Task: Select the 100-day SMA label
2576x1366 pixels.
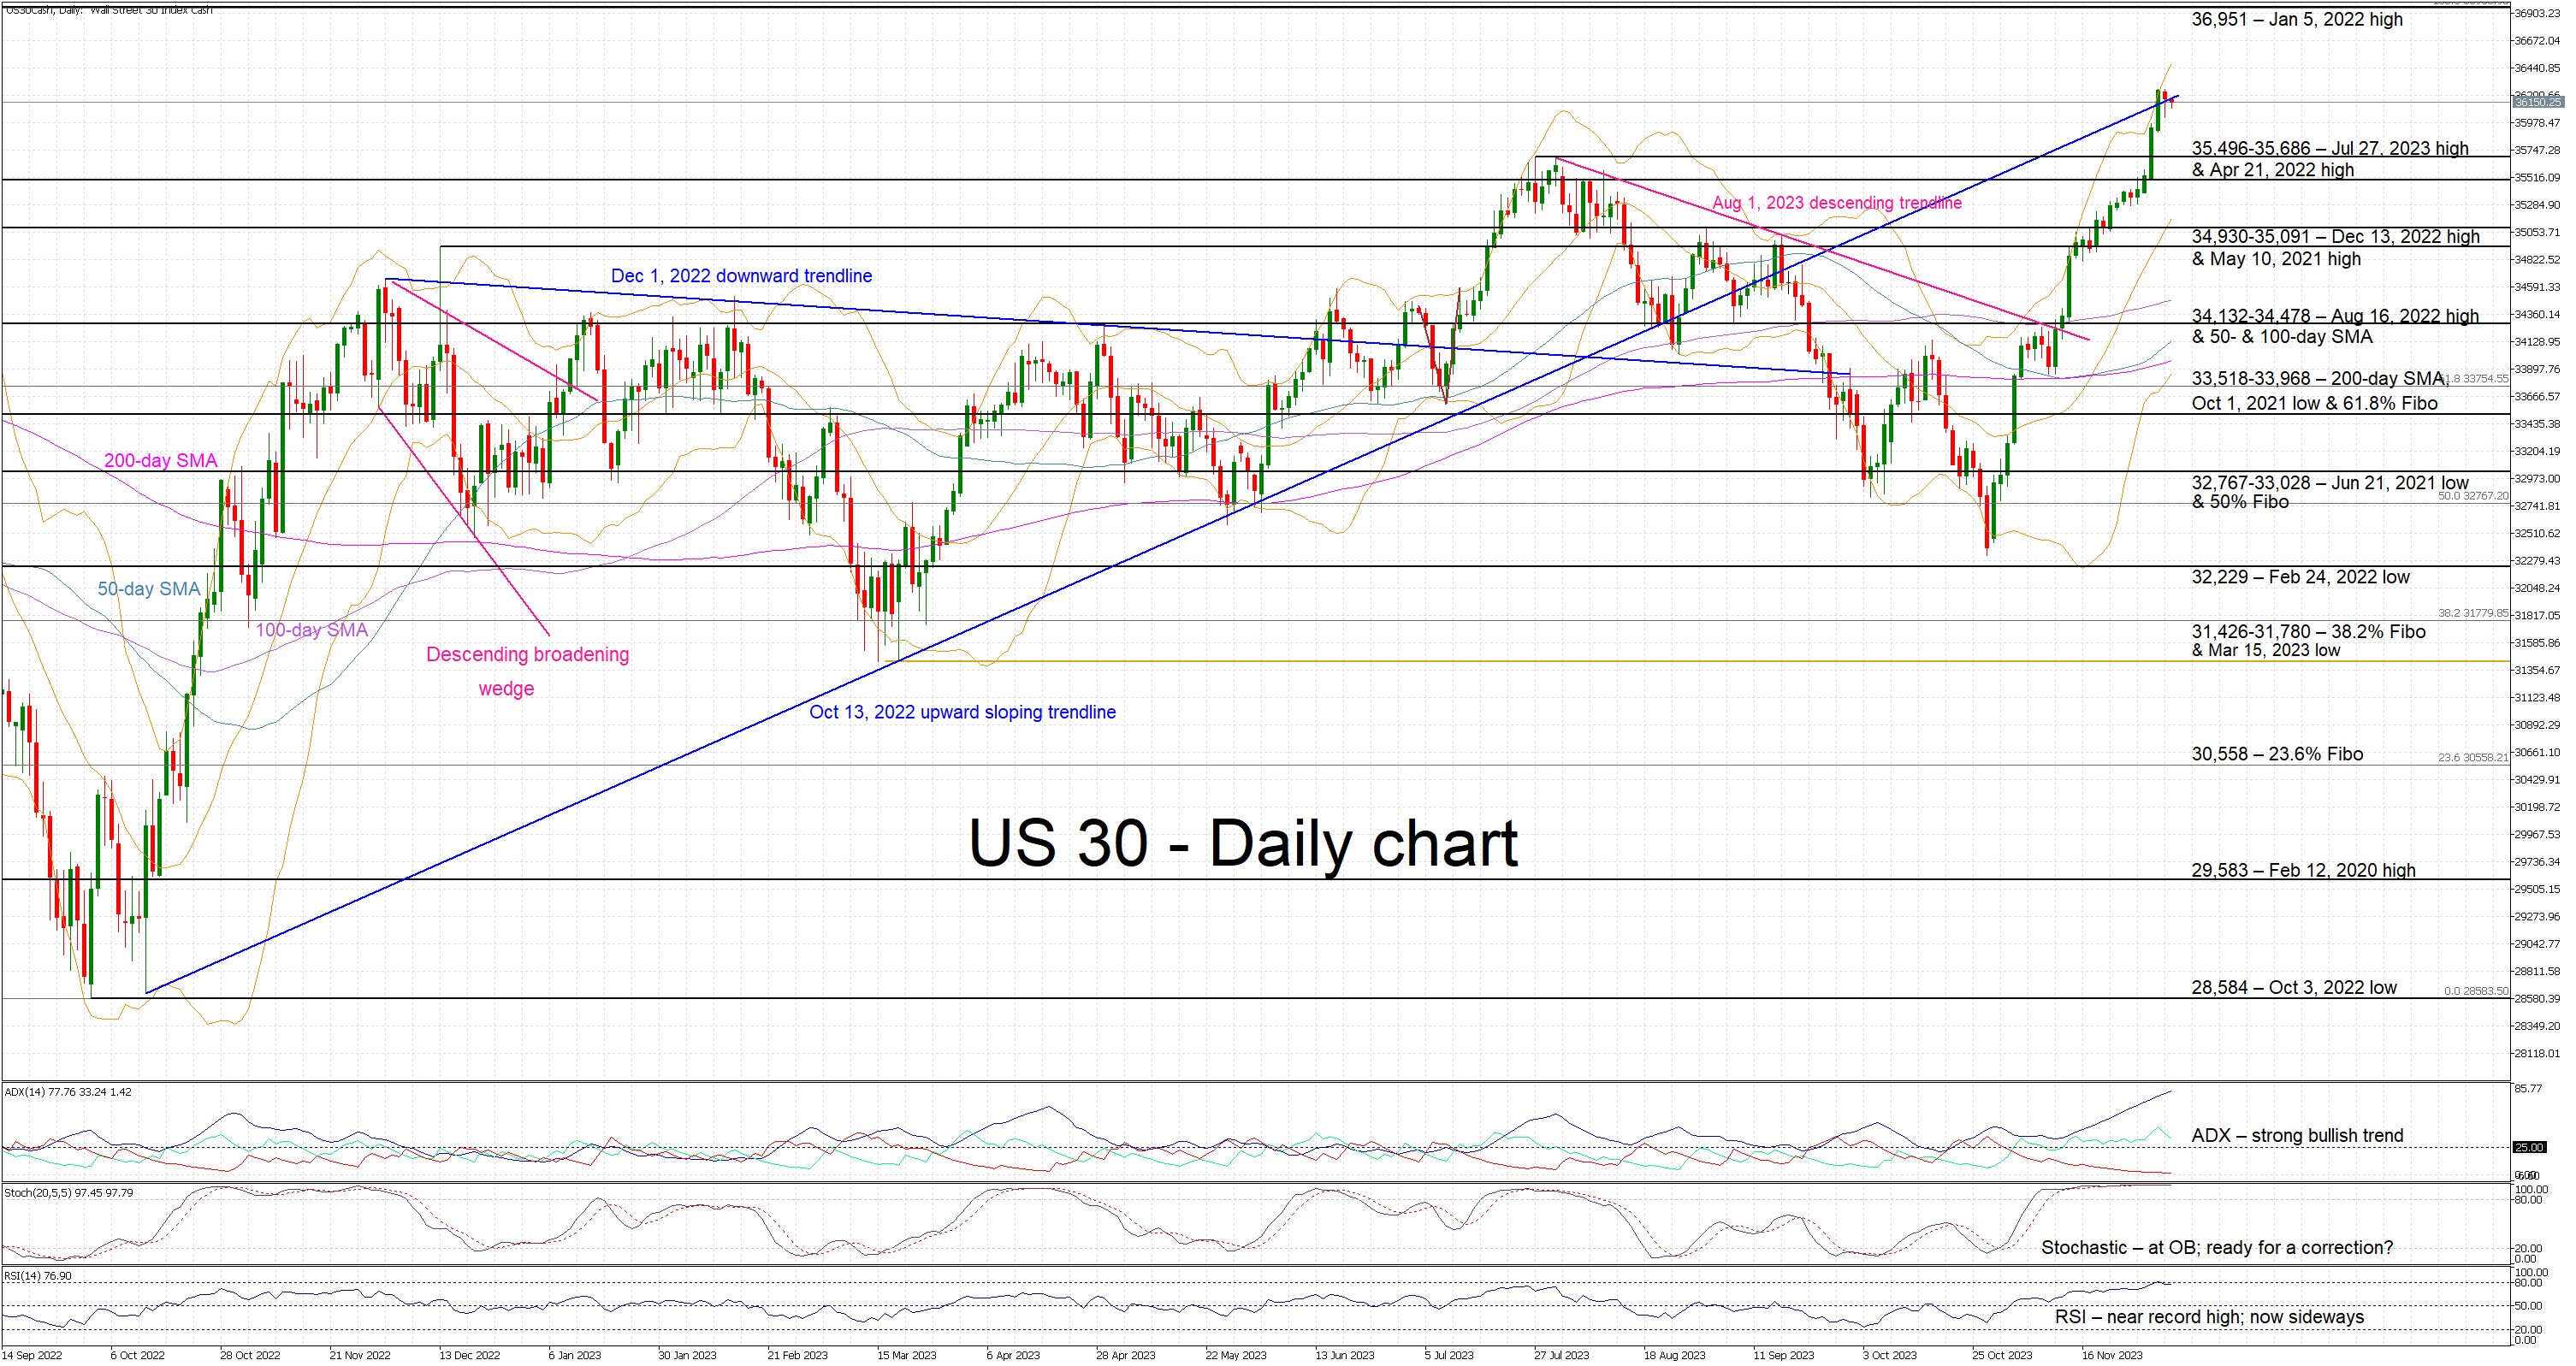Action: 311,630
